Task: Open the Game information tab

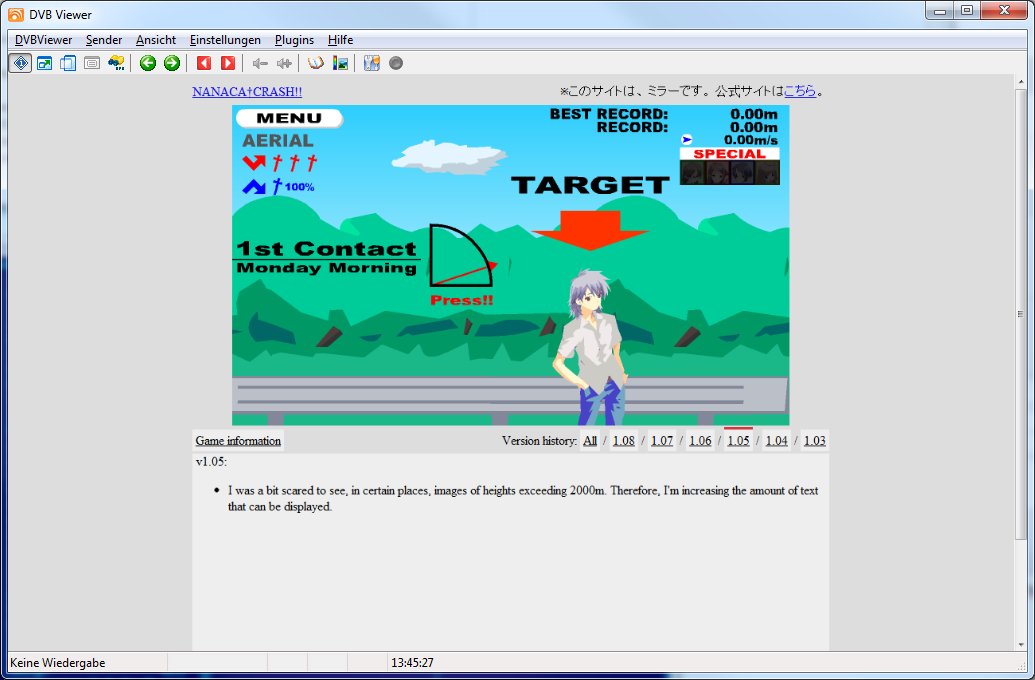Action: coord(238,441)
